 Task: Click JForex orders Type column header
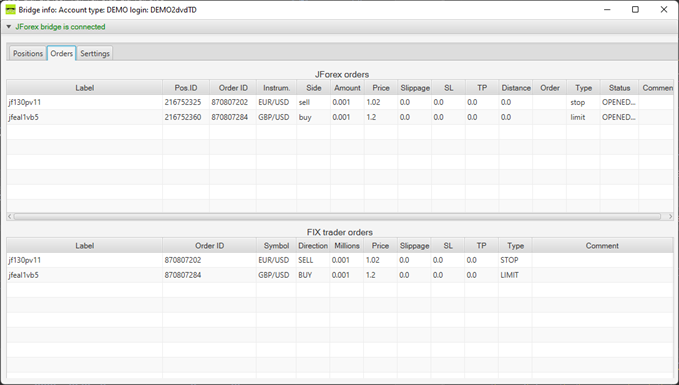click(583, 88)
